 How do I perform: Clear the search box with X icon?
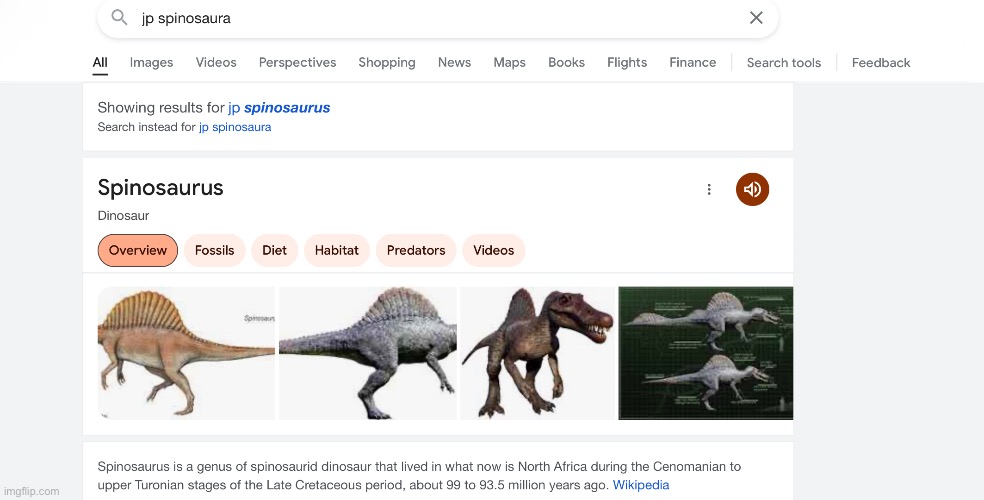(756, 18)
